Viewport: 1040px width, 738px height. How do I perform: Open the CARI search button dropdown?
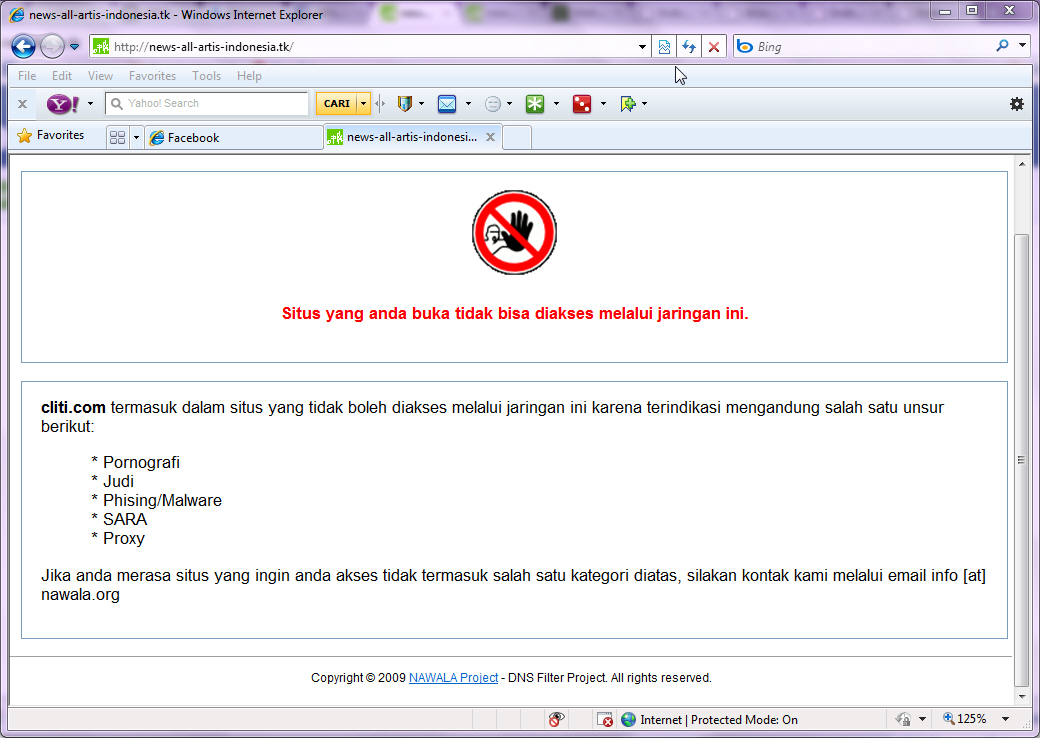[x=363, y=103]
